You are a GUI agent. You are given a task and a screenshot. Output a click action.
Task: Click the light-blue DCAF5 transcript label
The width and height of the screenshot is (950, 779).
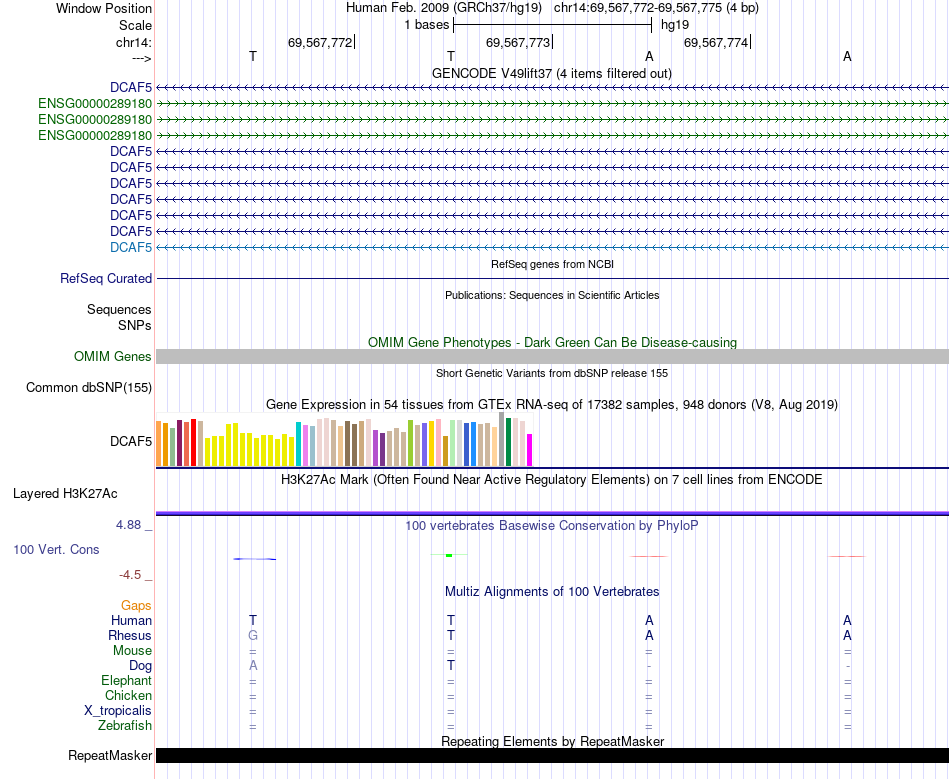(131, 247)
